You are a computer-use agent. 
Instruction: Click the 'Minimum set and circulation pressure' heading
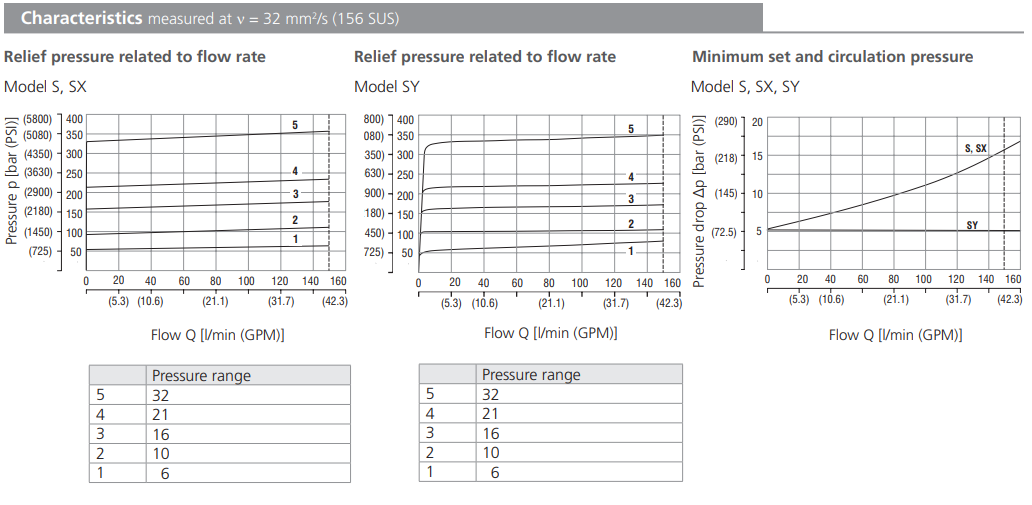click(x=832, y=57)
